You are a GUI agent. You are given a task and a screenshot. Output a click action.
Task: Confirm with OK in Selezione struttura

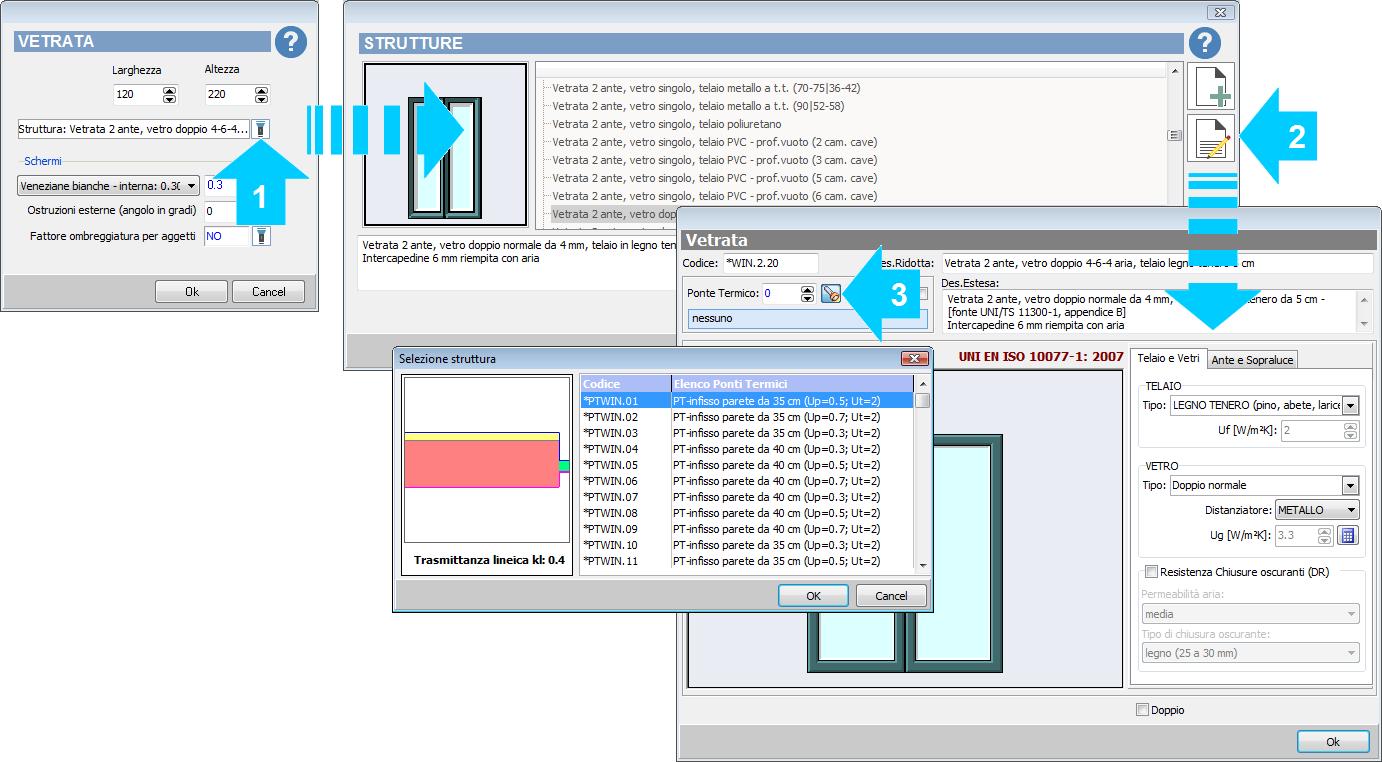[x=813, y=595]
